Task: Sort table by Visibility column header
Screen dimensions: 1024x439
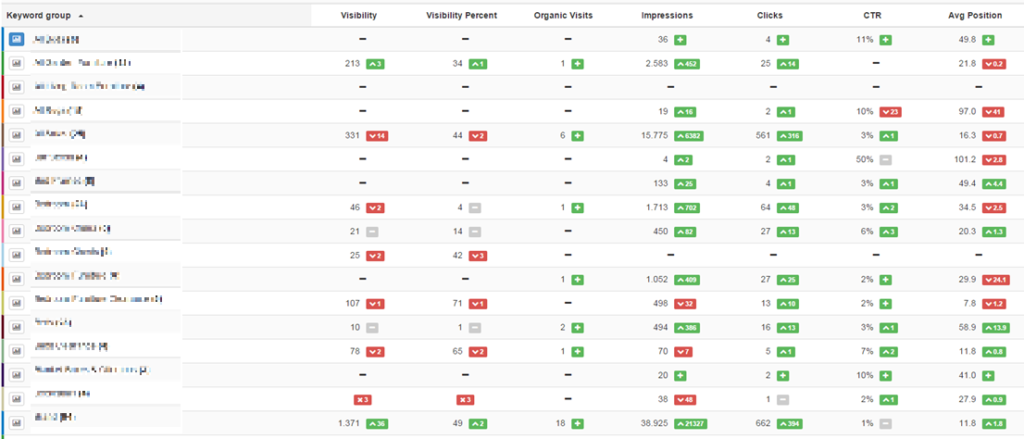Action: [x=359, y=16]
